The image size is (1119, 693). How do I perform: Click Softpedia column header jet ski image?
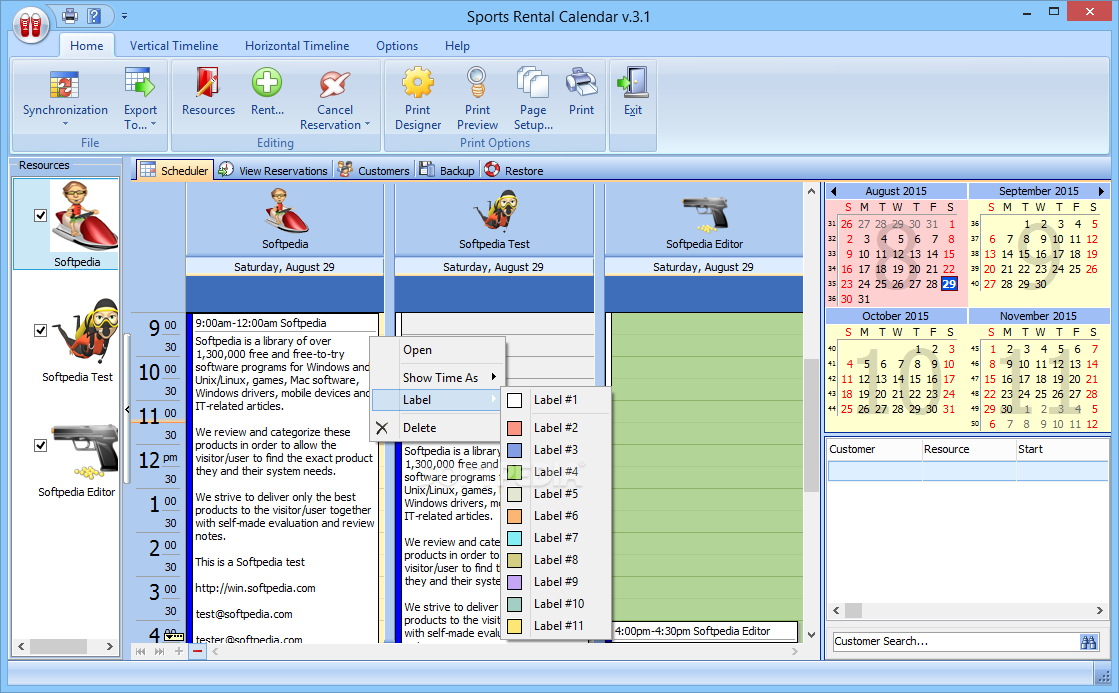coord(285,211)
